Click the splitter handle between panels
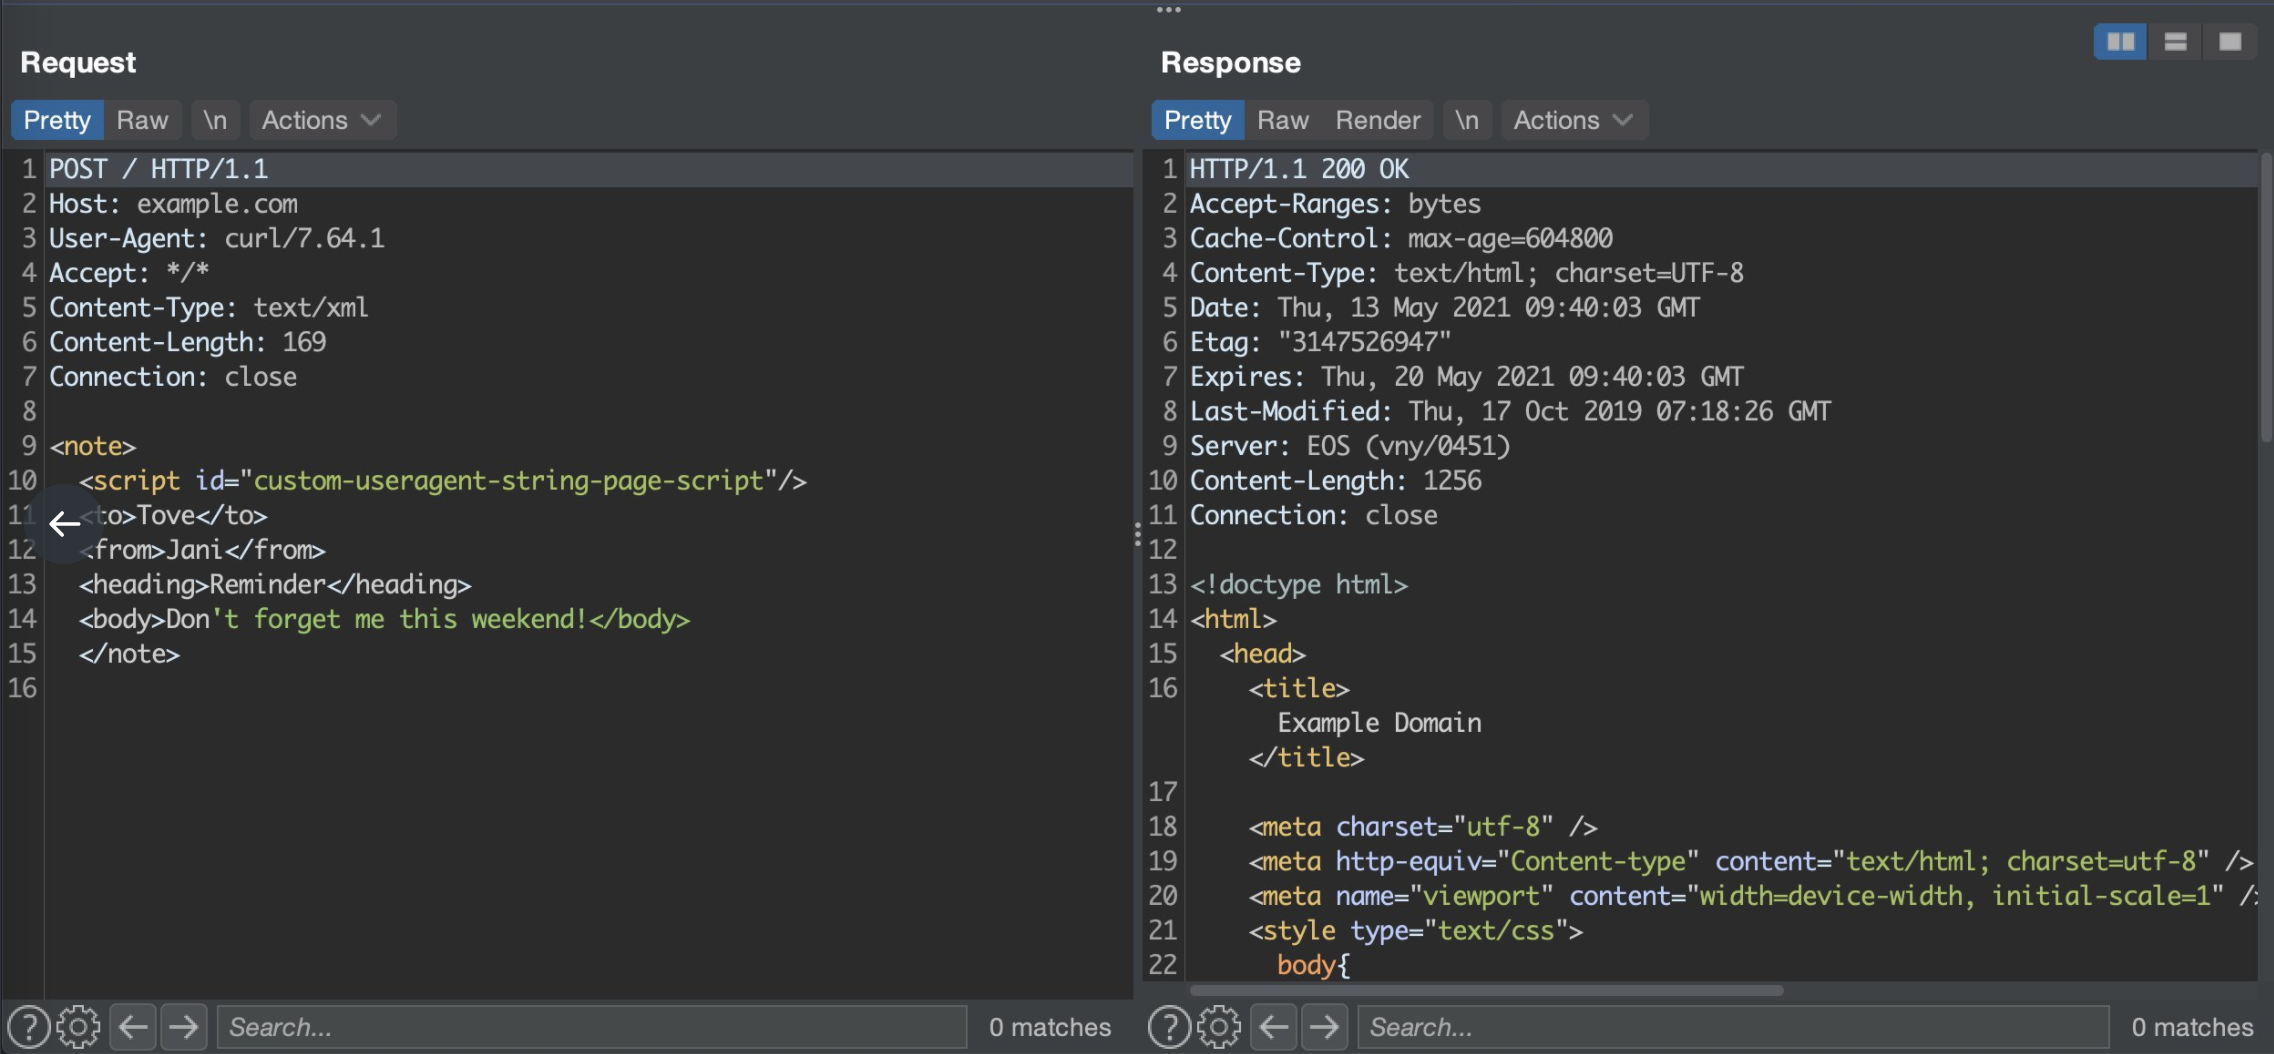 click(x=1138, y=534)
